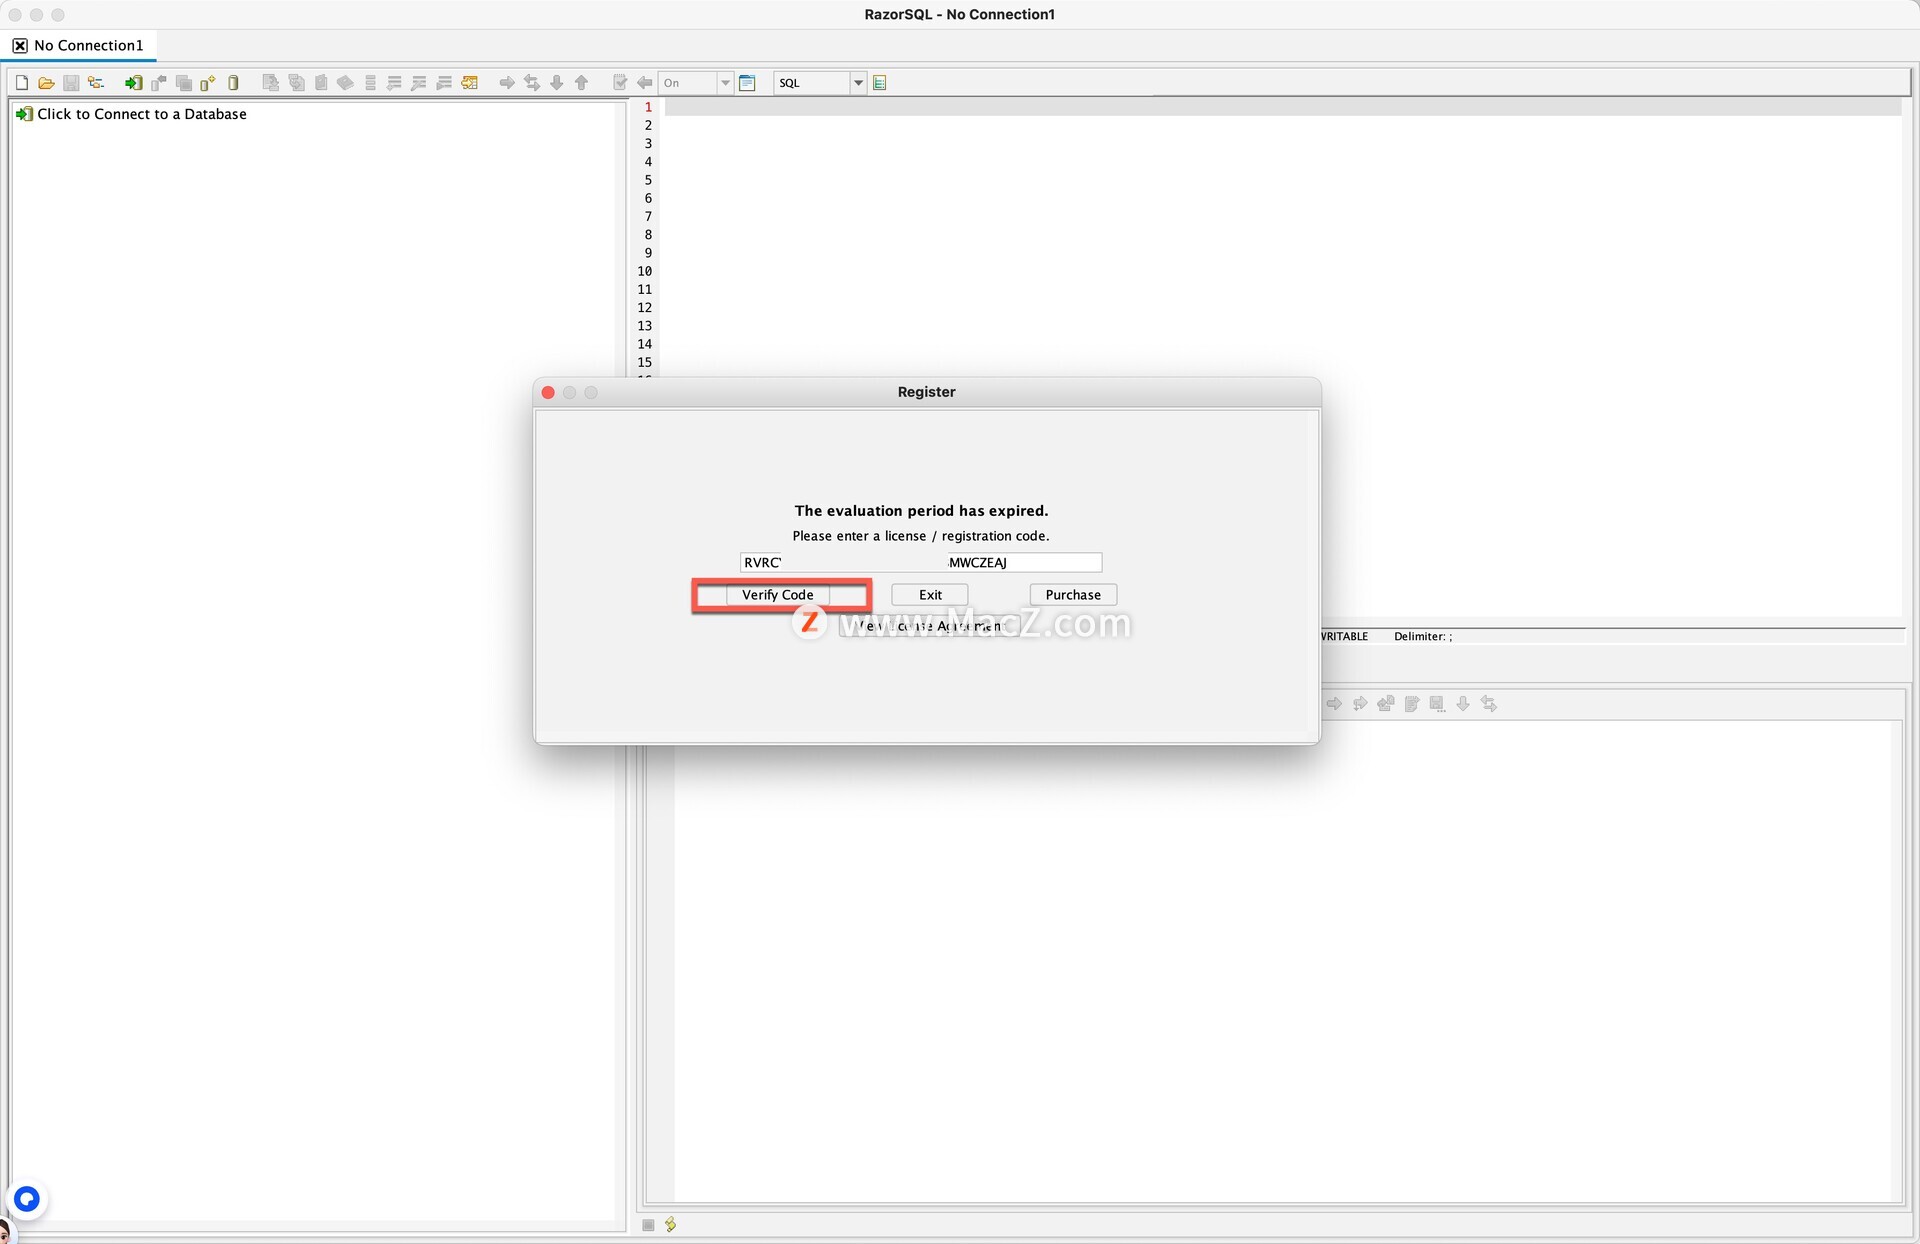Screen dimensions: 1920x1244
Task: Click the 'Delimiter: ;' status text
Action: click(1423, 636)
